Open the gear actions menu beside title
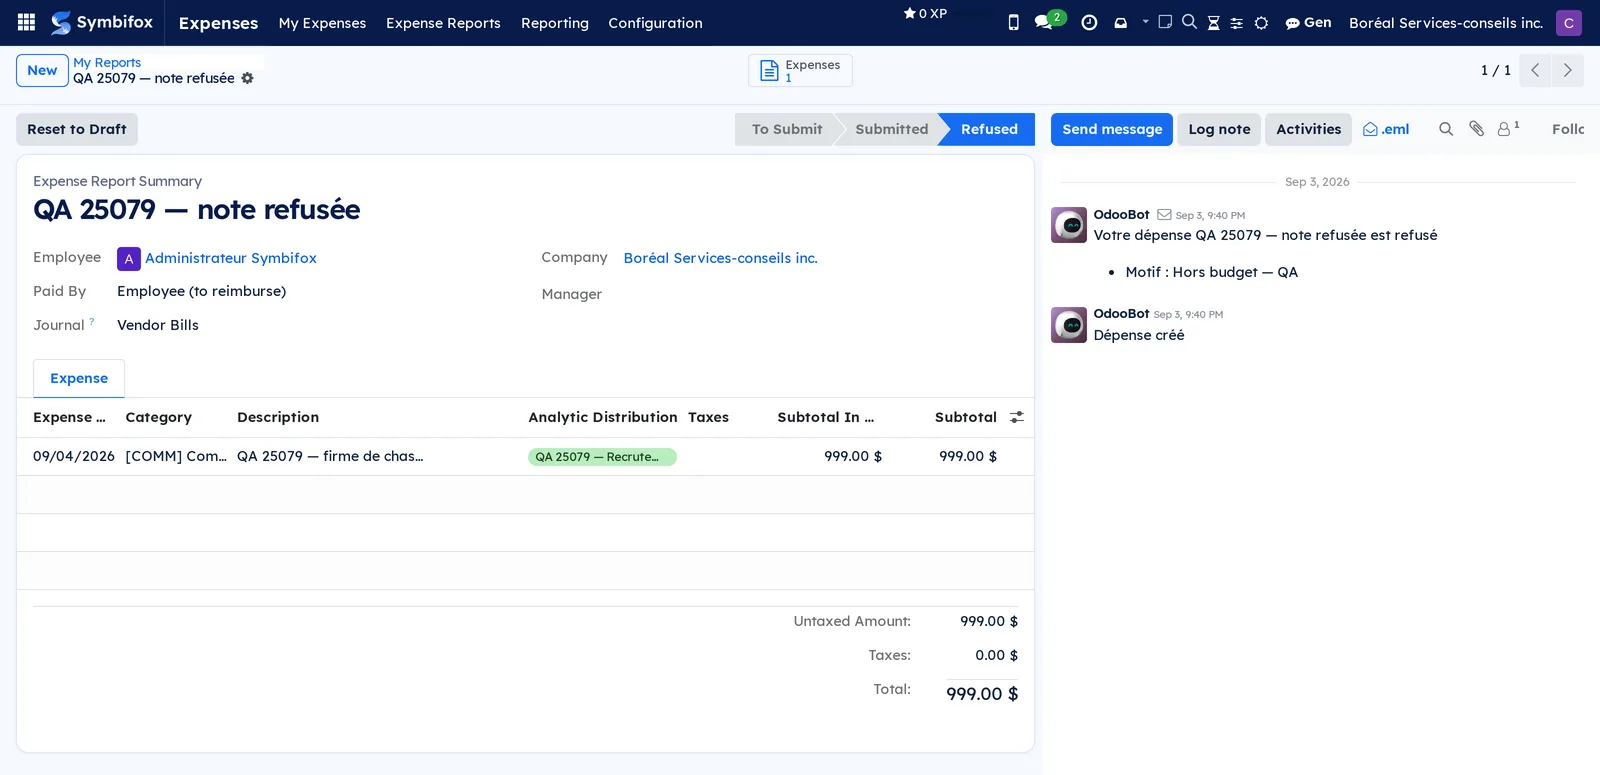The image size is (1600, 775). [247, 78]
